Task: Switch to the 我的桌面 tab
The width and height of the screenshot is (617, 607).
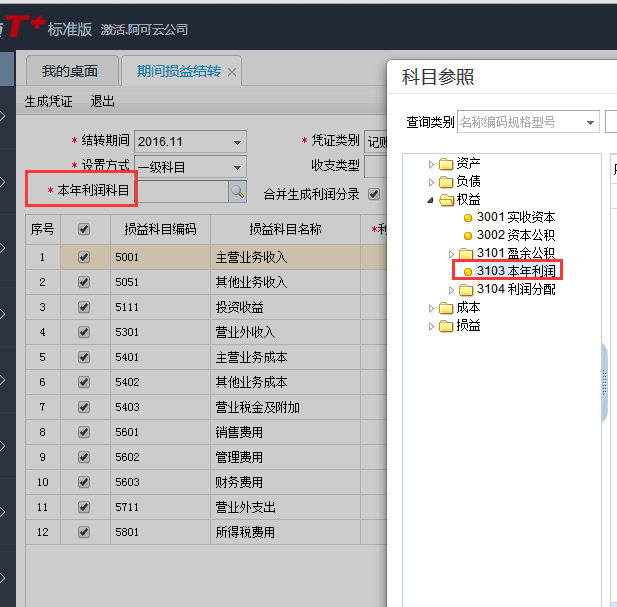Action: click(70, 72)
